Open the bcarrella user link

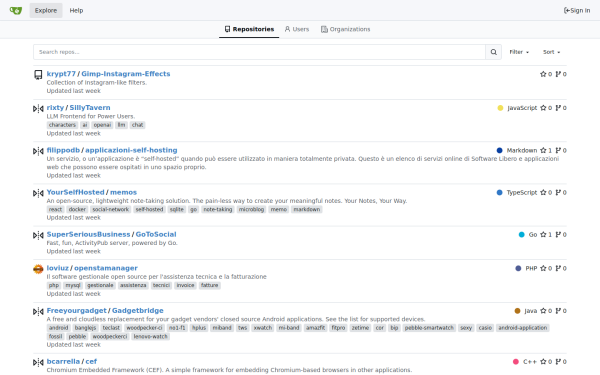click(63, 361)
